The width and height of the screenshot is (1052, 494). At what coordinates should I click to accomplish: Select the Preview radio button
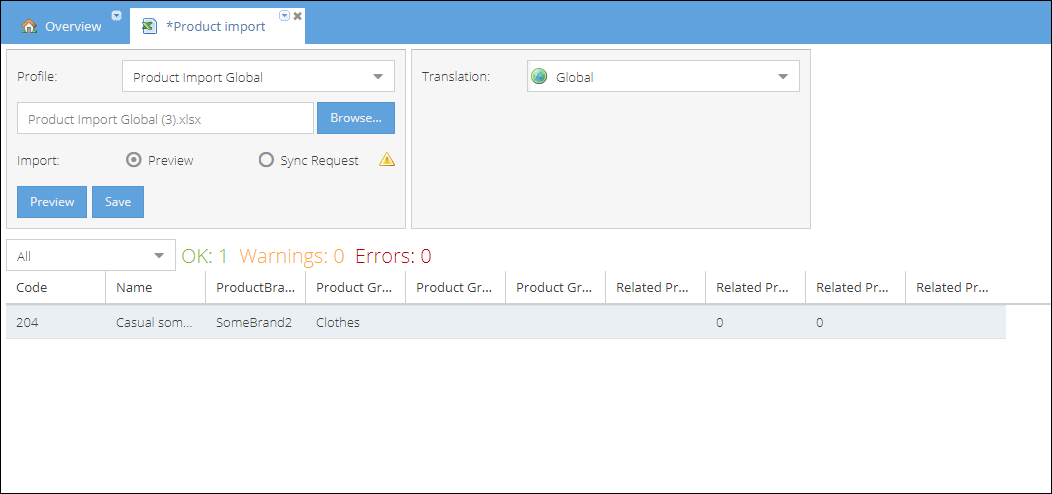pos(134,160)
